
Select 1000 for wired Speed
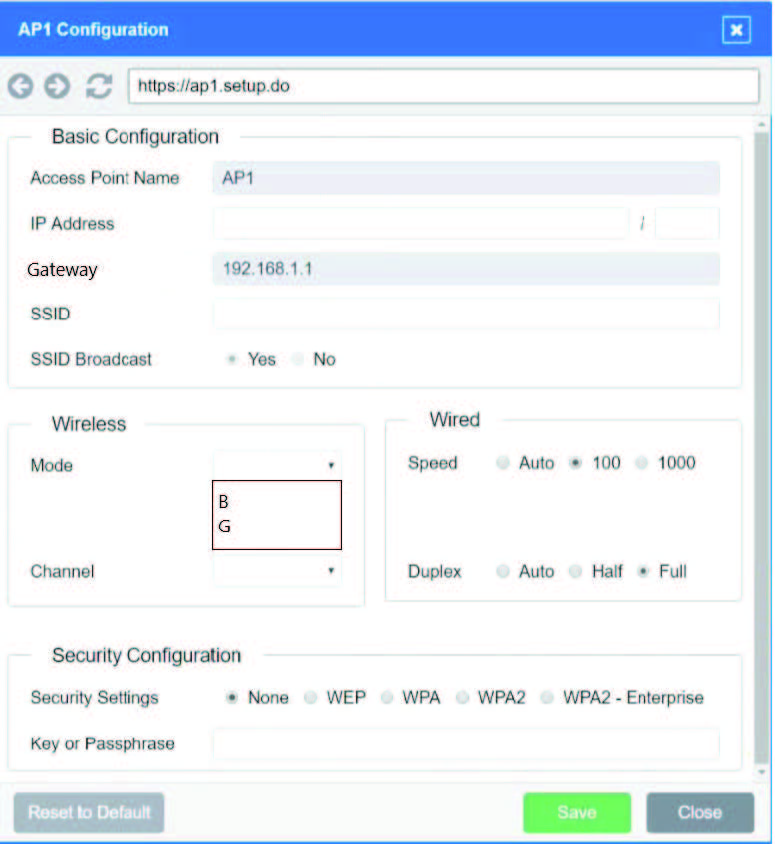pos(641,463)
